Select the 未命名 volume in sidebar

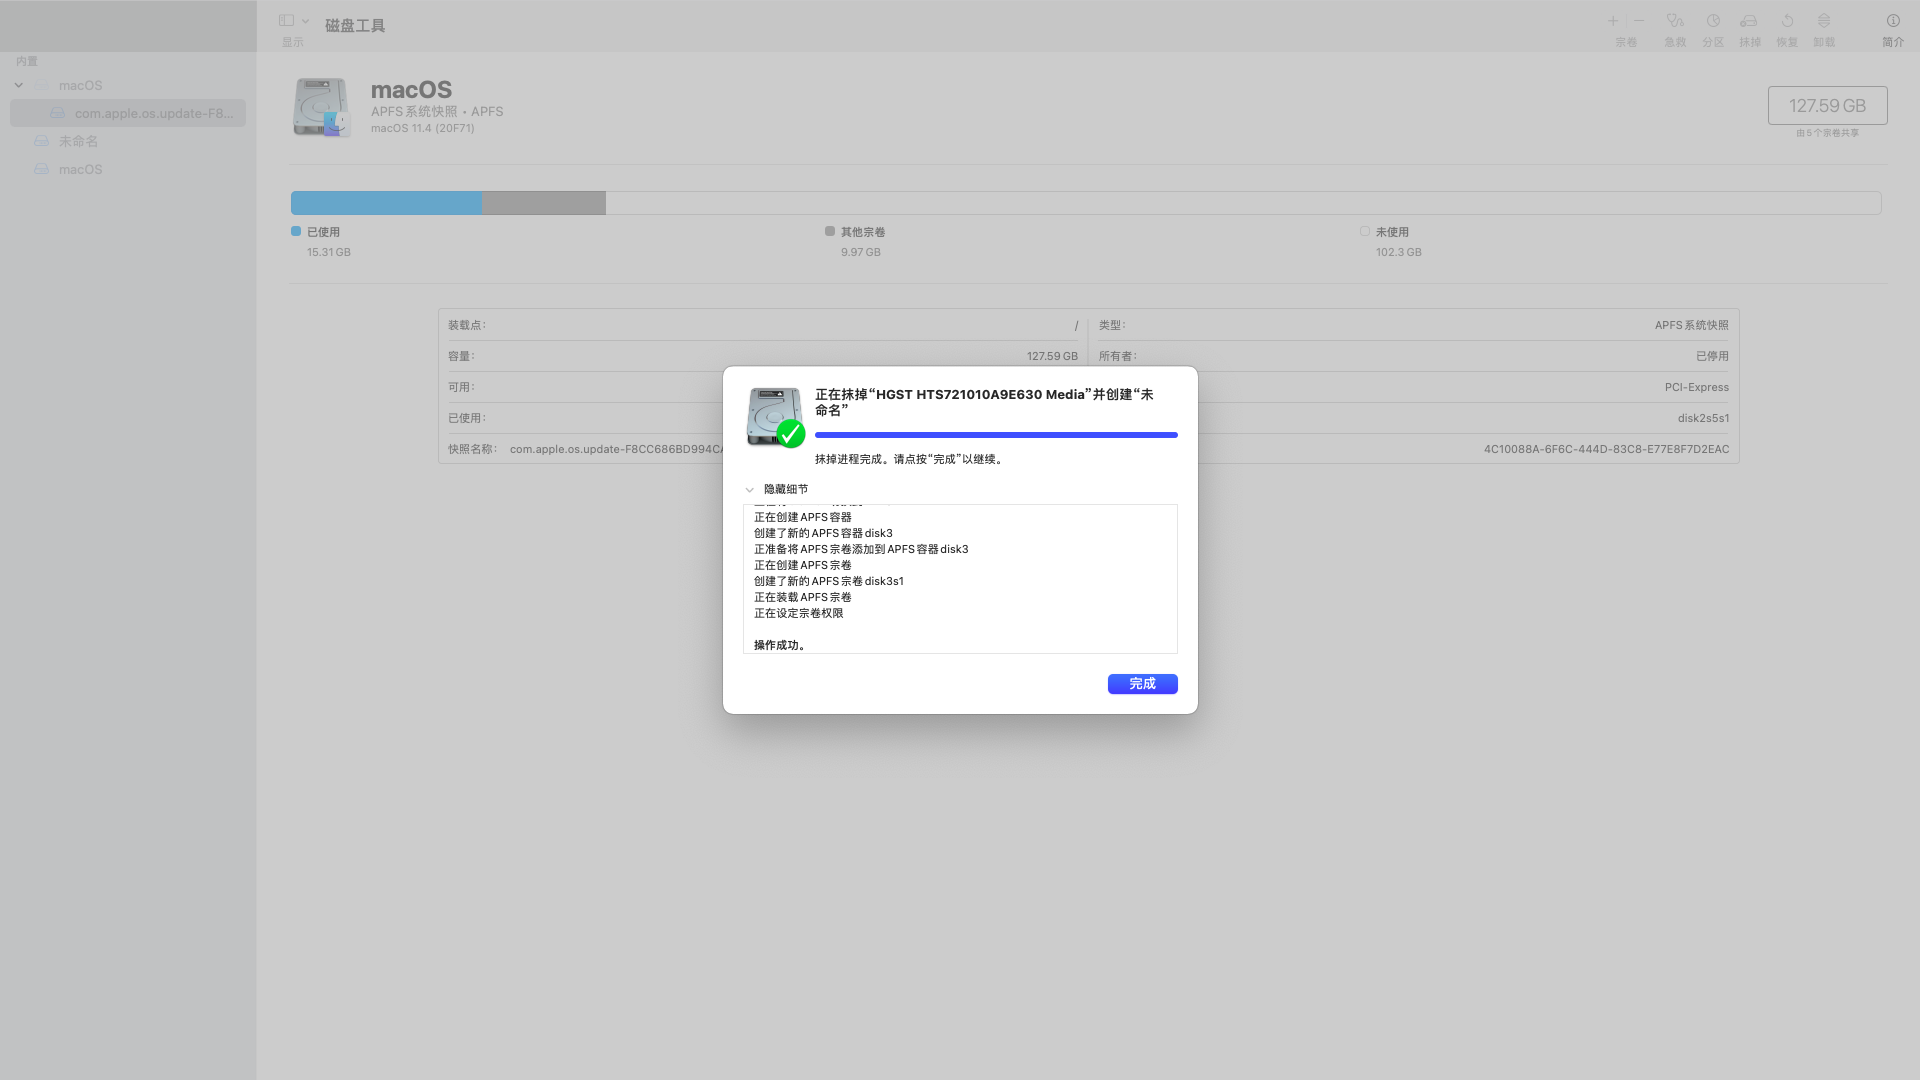pos(78,141)
